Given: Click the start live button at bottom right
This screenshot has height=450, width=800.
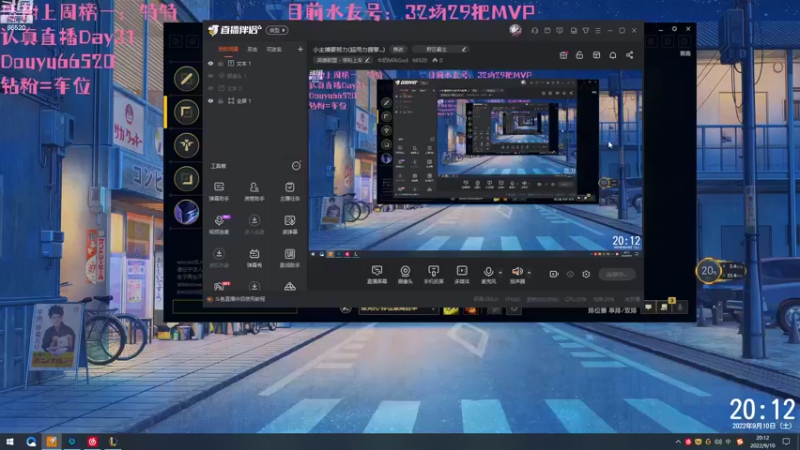Looking at the screenshot, I should 617,274.
